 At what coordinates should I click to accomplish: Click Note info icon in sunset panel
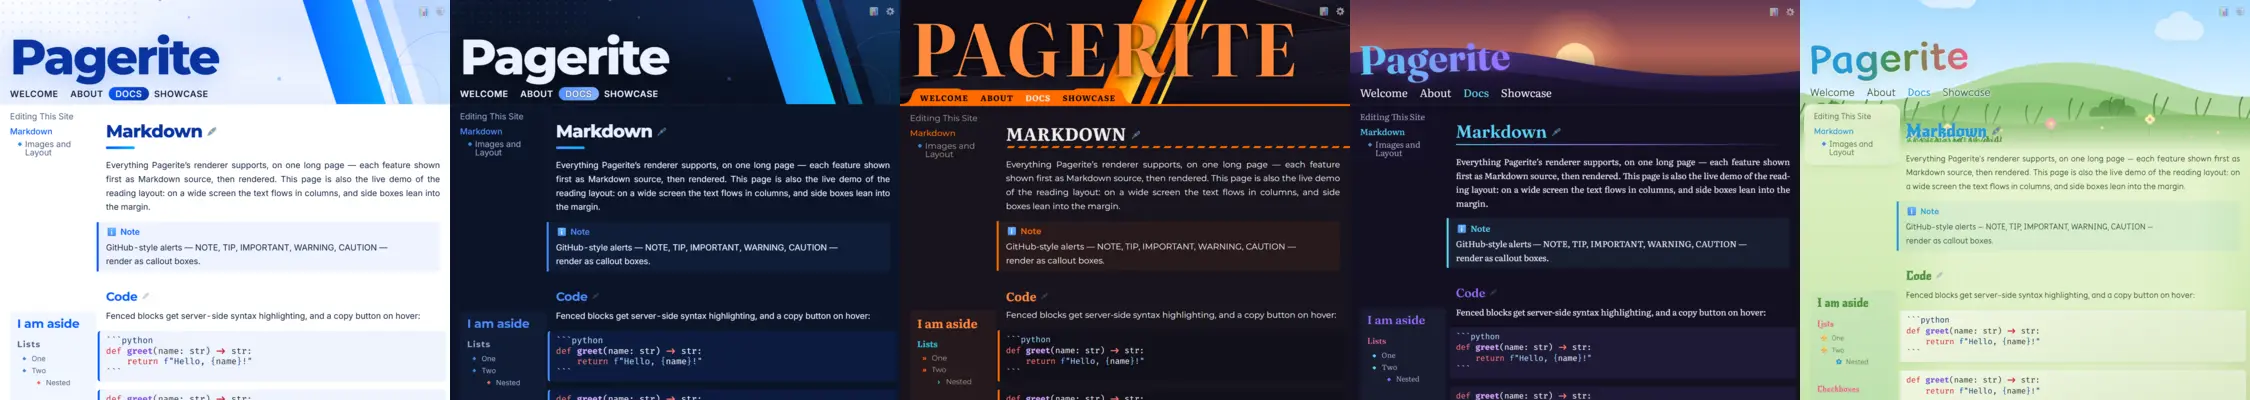click(1462, 229)
